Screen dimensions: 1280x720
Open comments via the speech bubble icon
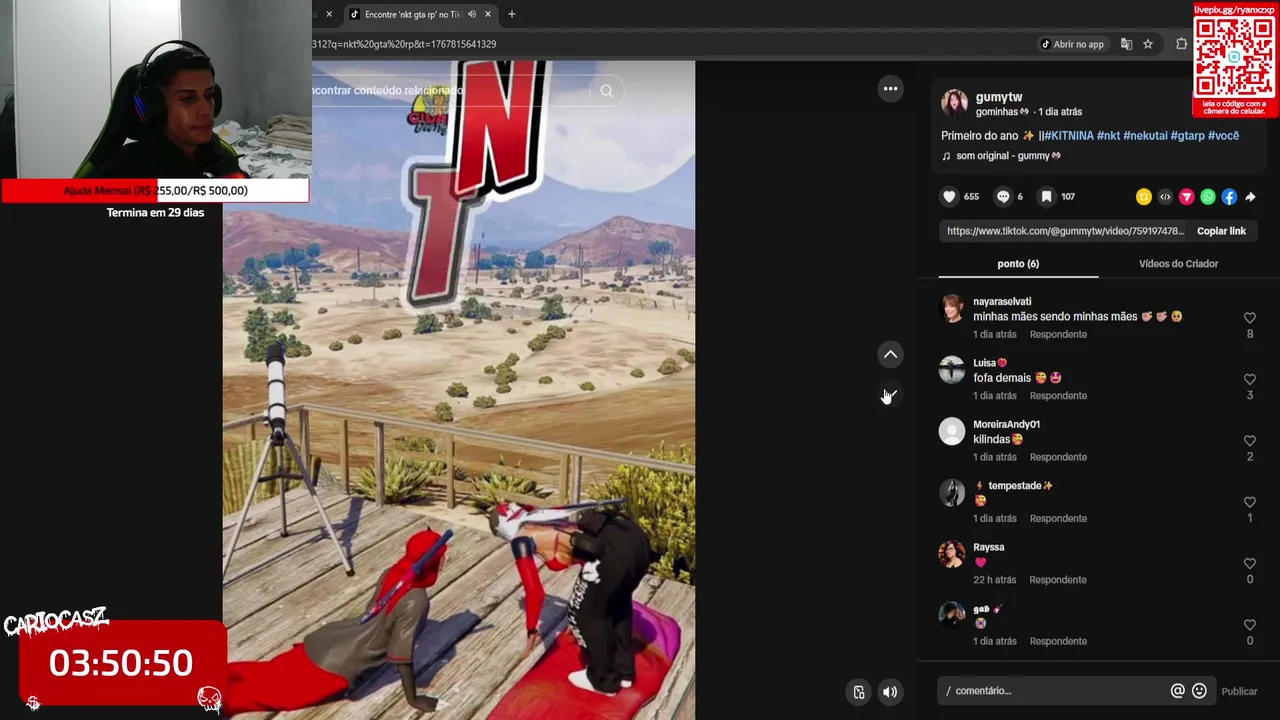coord(1003,197)
